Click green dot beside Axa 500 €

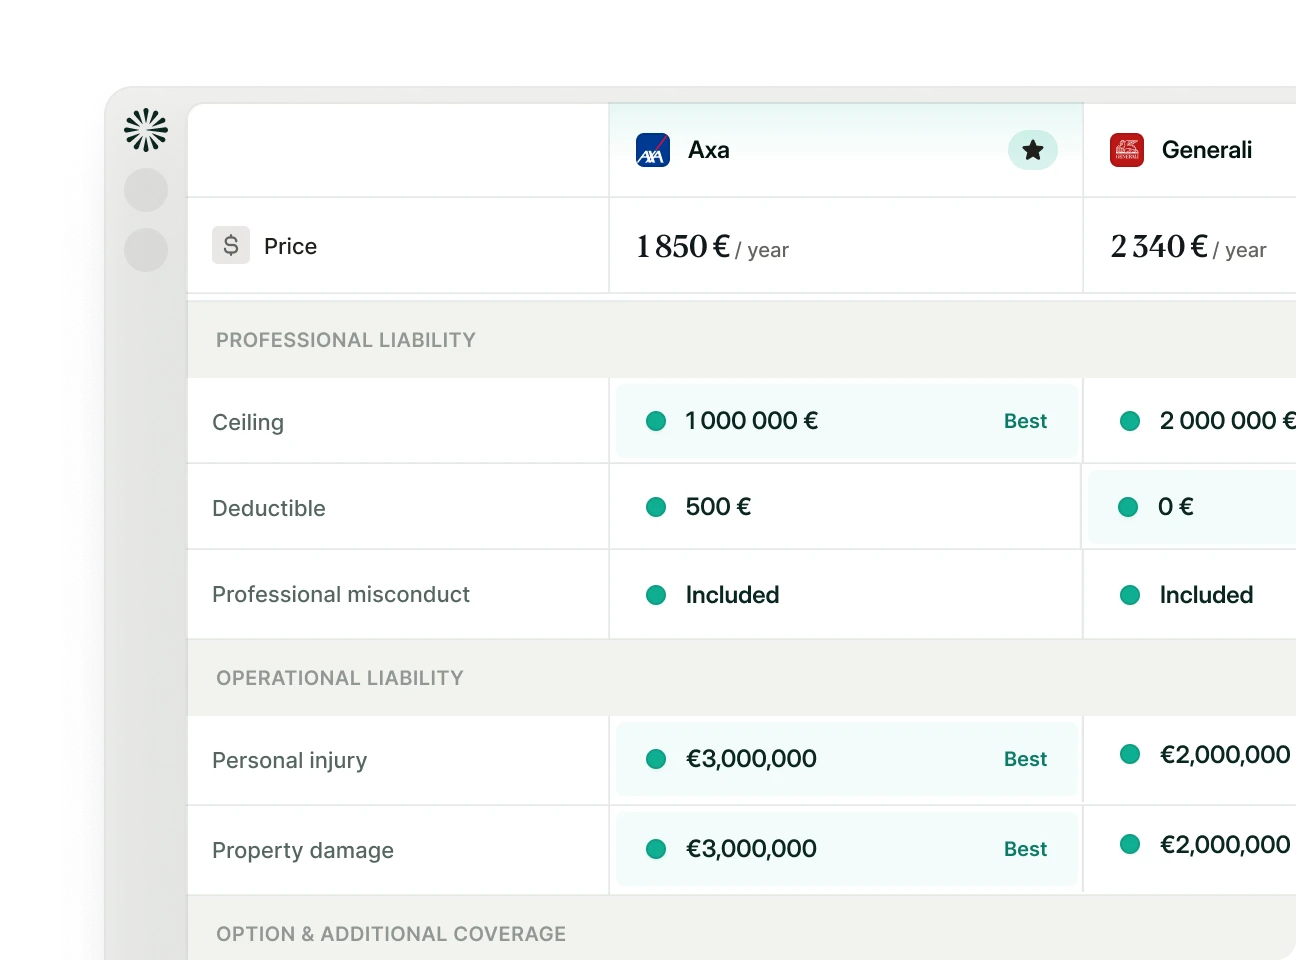tap(656, 507)
